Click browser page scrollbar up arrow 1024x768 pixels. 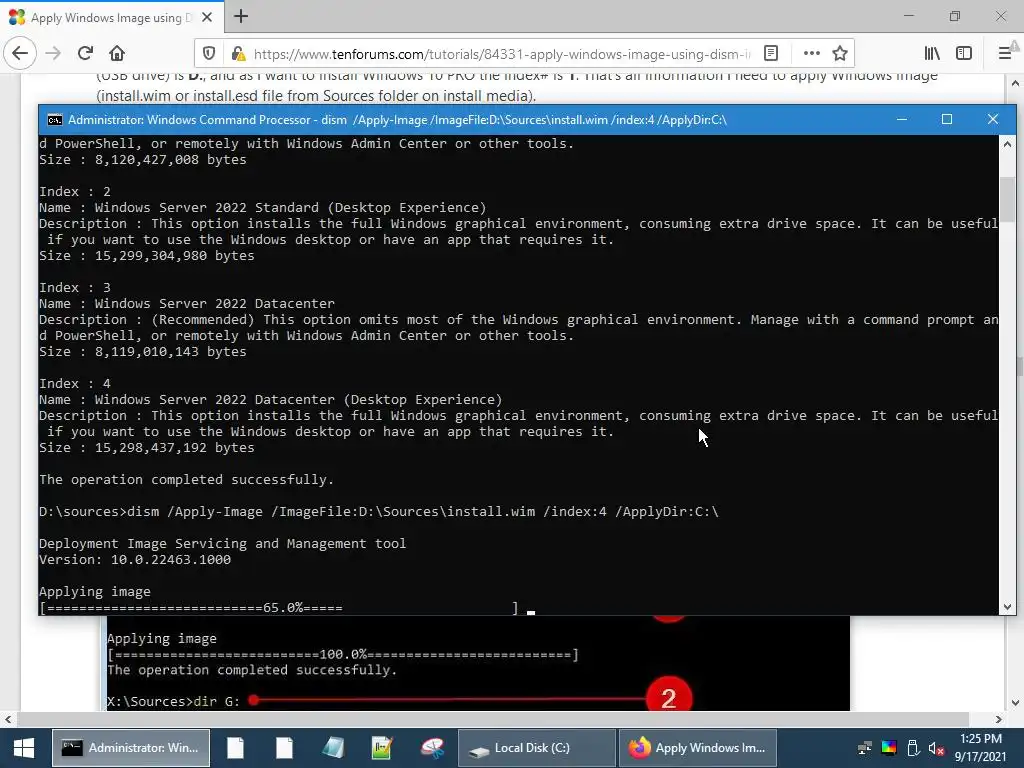1015,84
